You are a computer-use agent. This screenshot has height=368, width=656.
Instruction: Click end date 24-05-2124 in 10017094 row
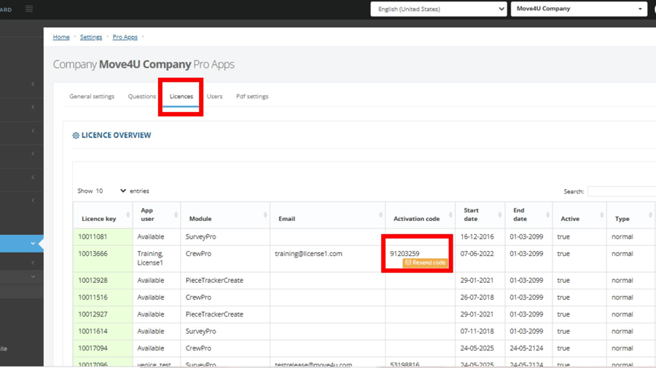pyautogui.click(x=526, y=348)
